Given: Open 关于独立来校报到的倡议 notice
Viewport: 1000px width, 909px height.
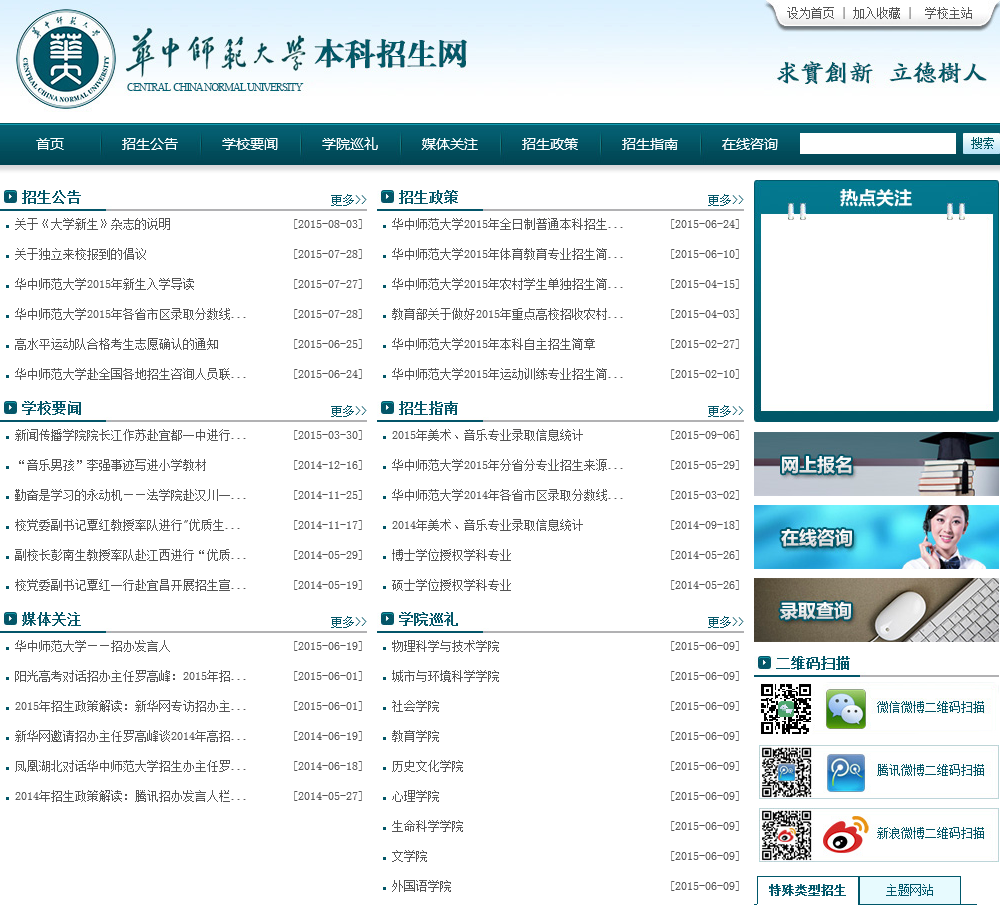Looking at the screenshot, I should tap(80, 255).
